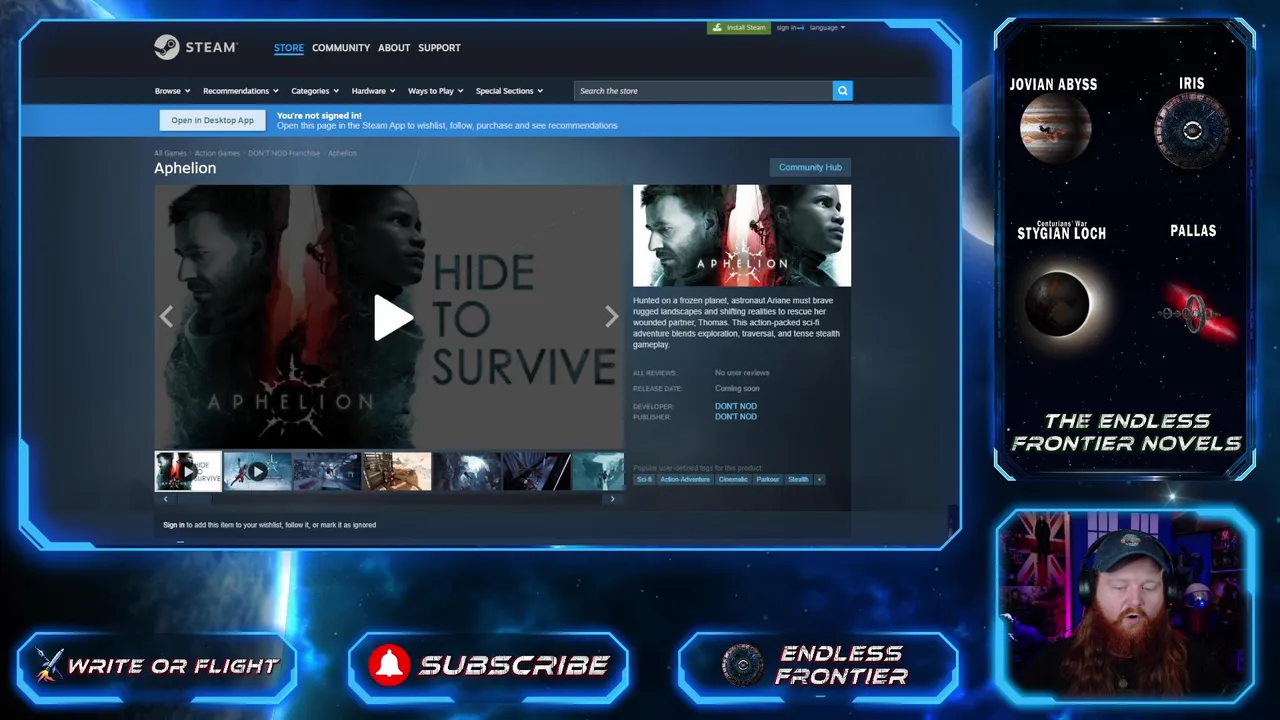1280x720 pixels.
Task: Select the Hide to Survive trailer thumbnail
Action: (x=188, y=471)
